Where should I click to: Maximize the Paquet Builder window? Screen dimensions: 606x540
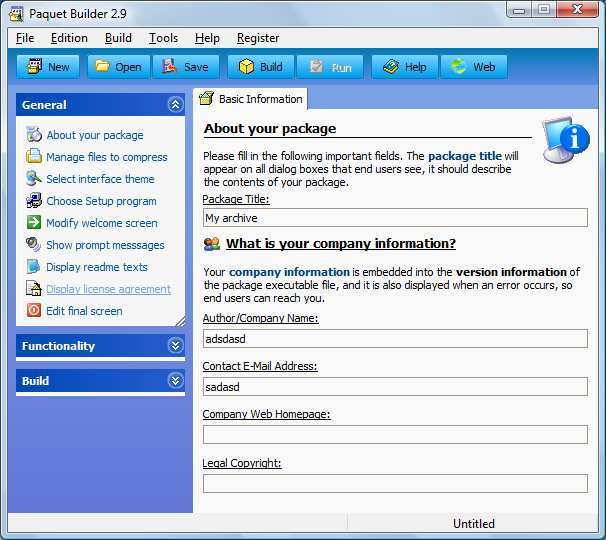544,10
